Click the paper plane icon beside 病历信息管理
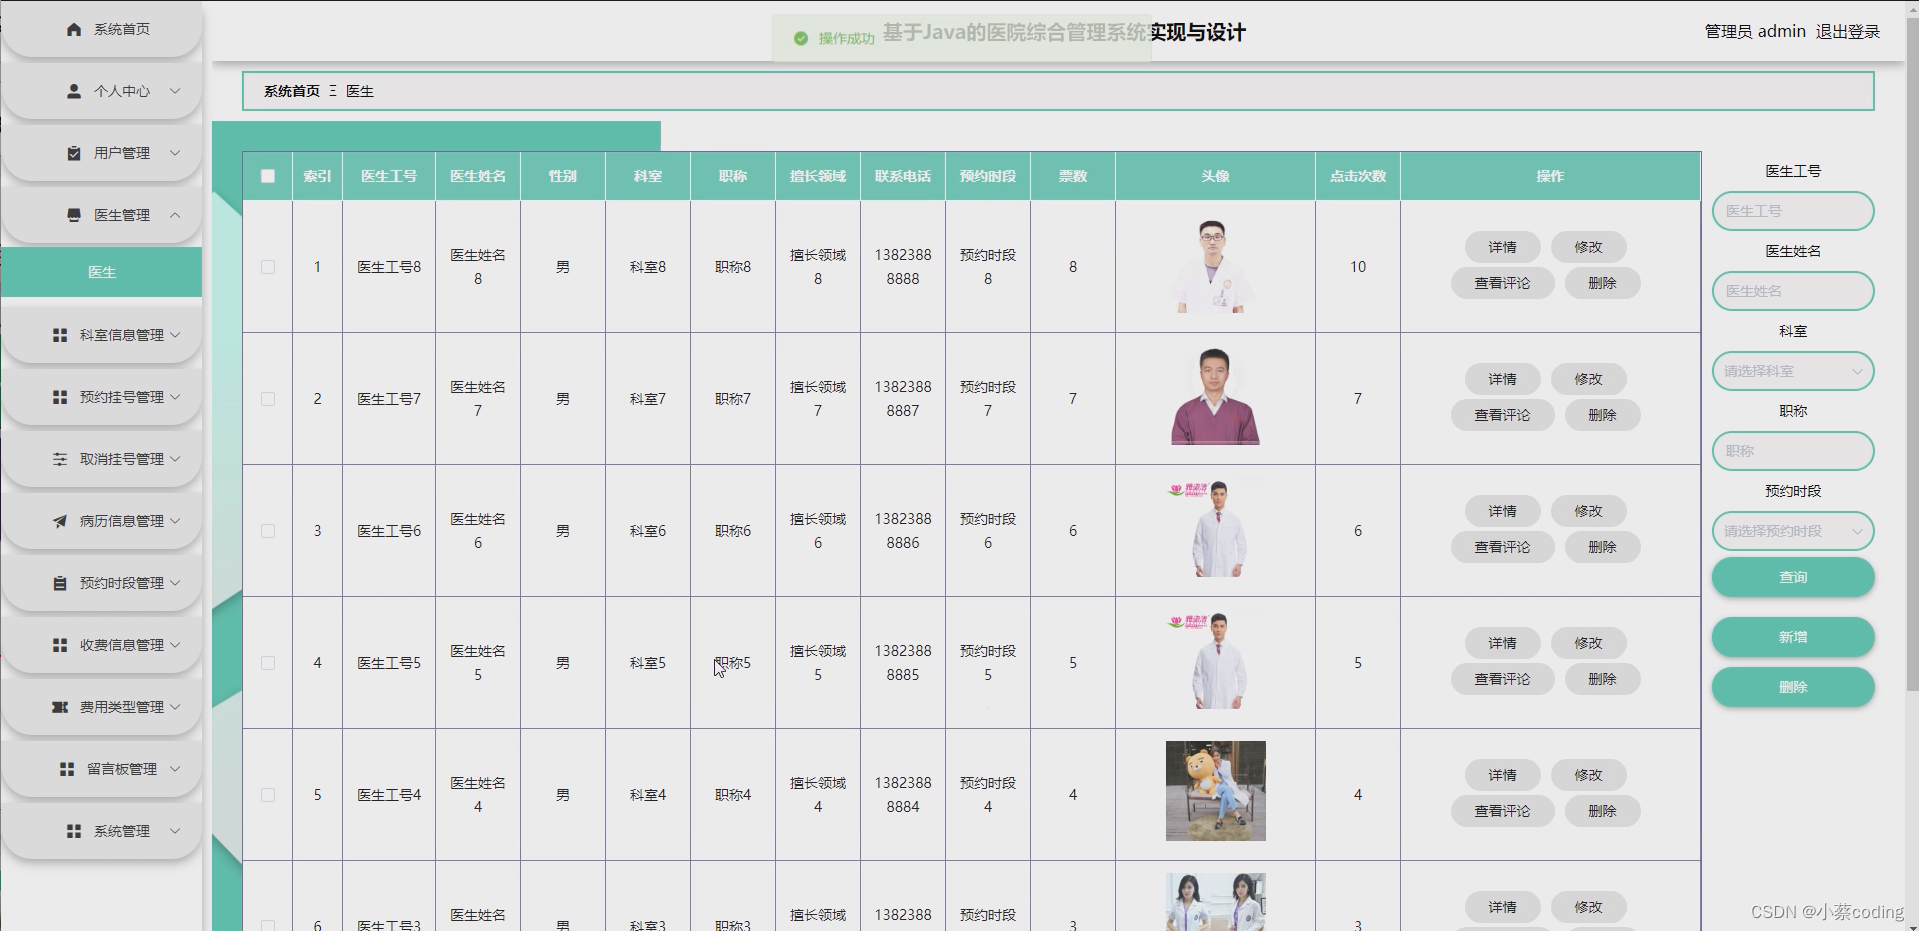Screen dimensions: 1919x931 point(60,521)
